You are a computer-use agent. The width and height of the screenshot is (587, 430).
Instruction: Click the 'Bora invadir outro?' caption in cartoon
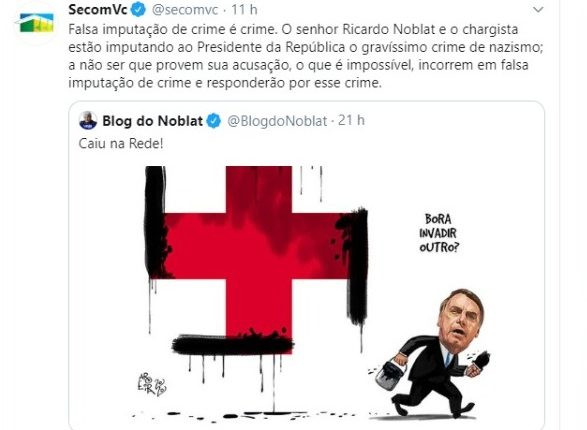pos(438,233)
